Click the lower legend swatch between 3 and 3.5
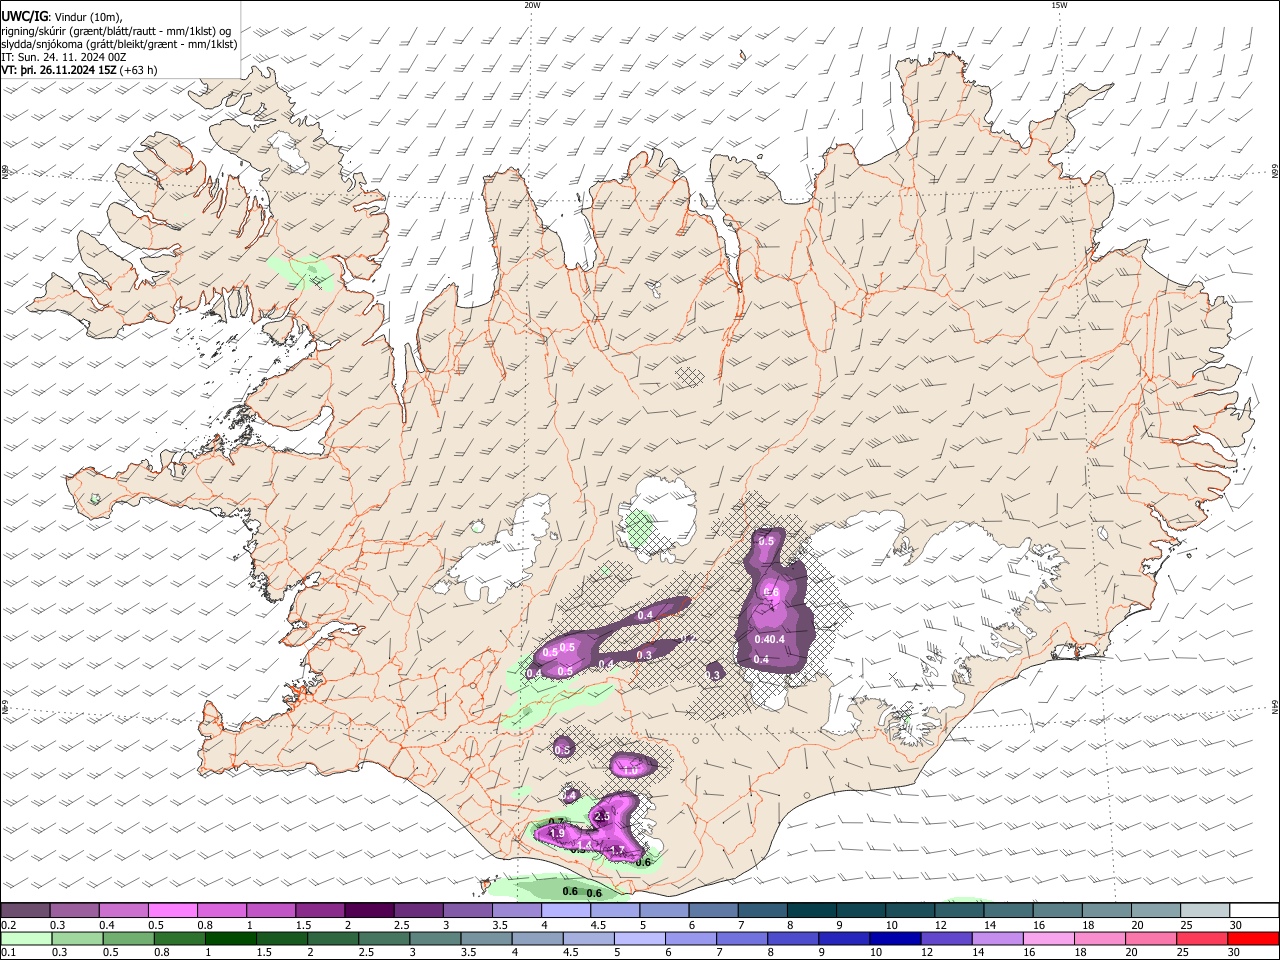This screenshot has height=960, width=1280. pos(434,939)
